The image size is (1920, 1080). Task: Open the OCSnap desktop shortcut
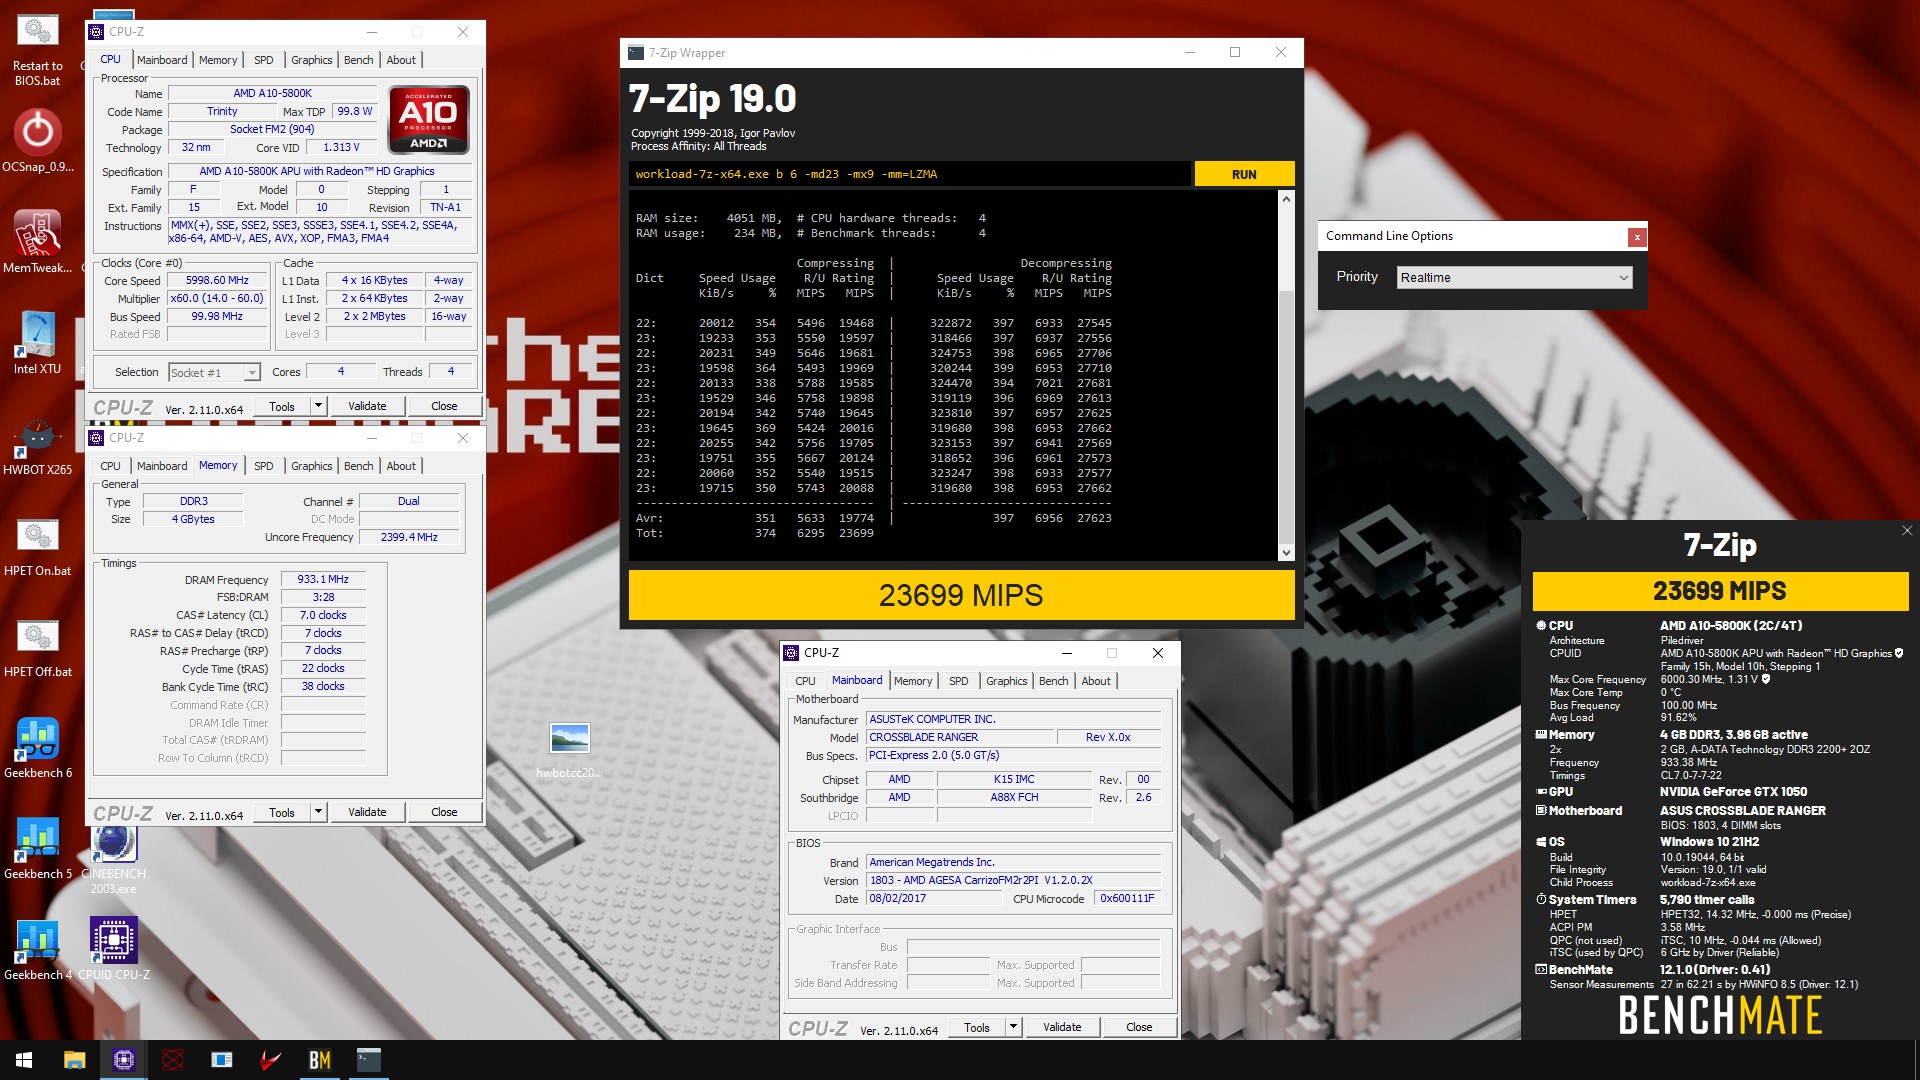tap(37, 140)
